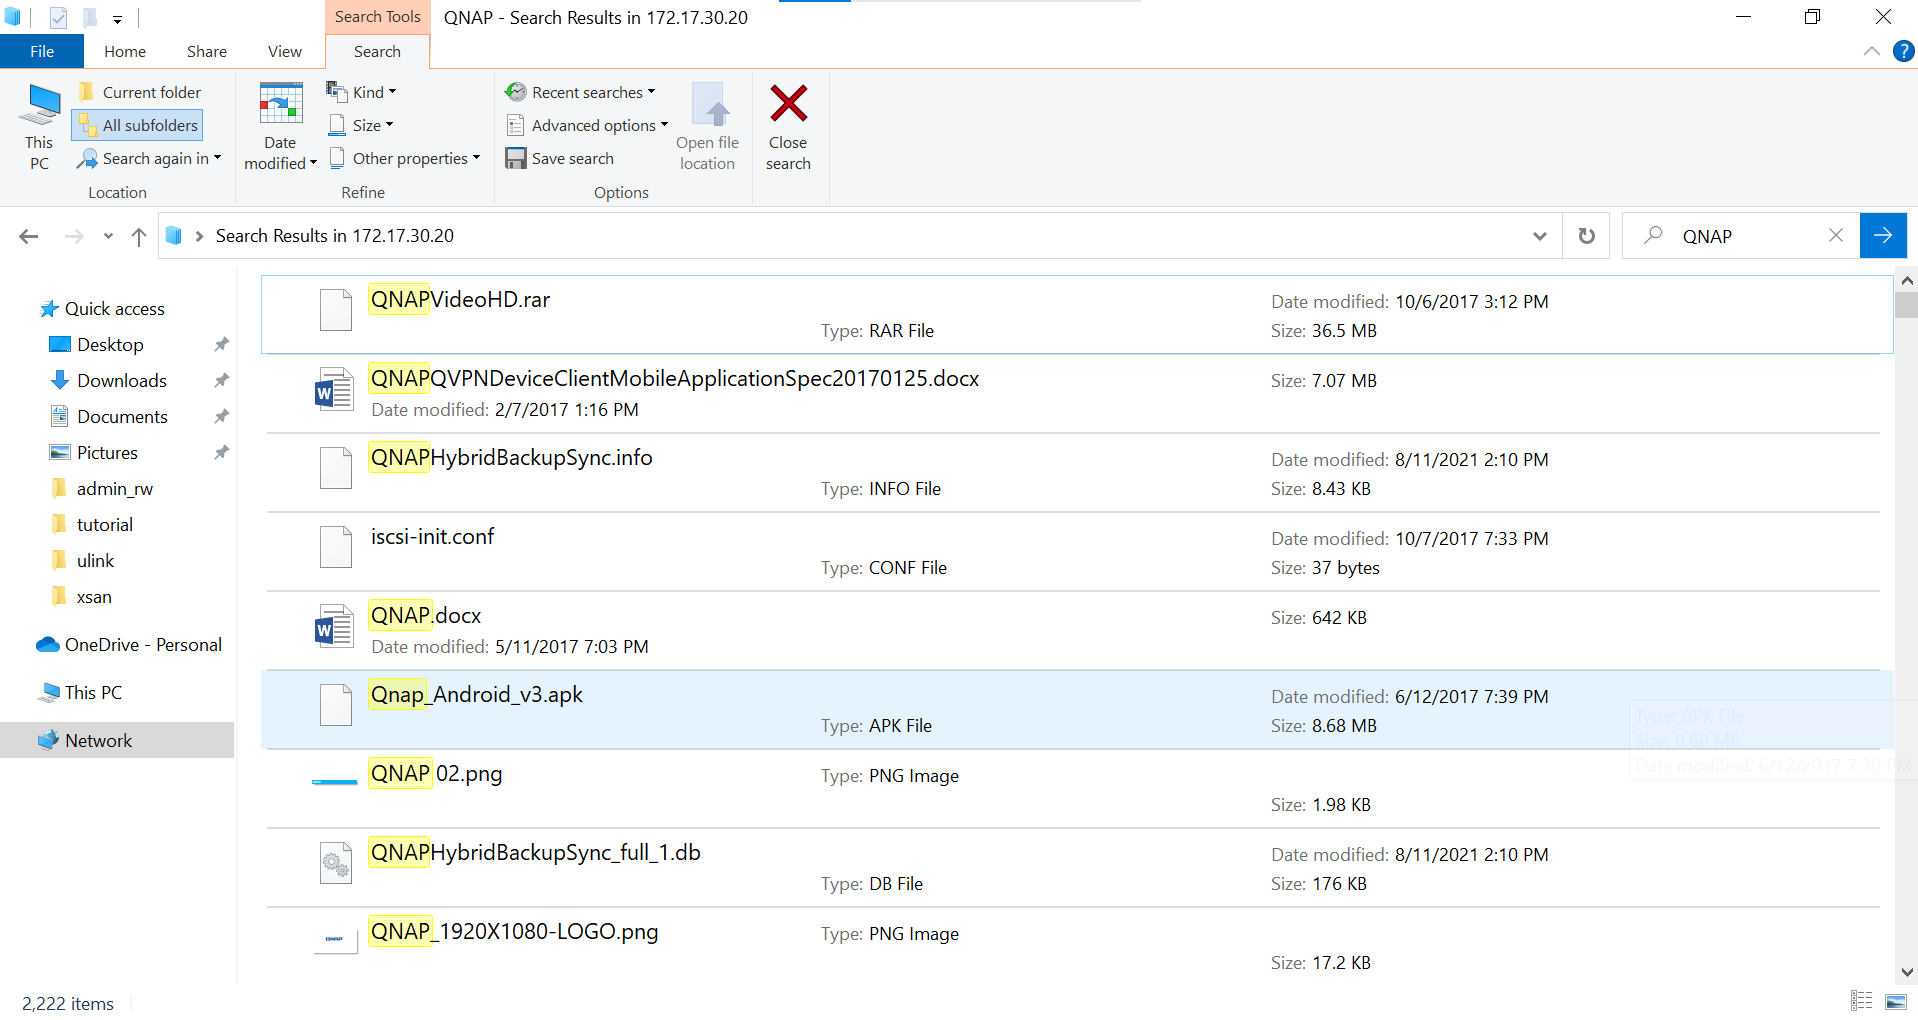Screen dimensions: 1918x1020
Task: Switch to large thumbnails view icon
Action: point(1896,1001)
